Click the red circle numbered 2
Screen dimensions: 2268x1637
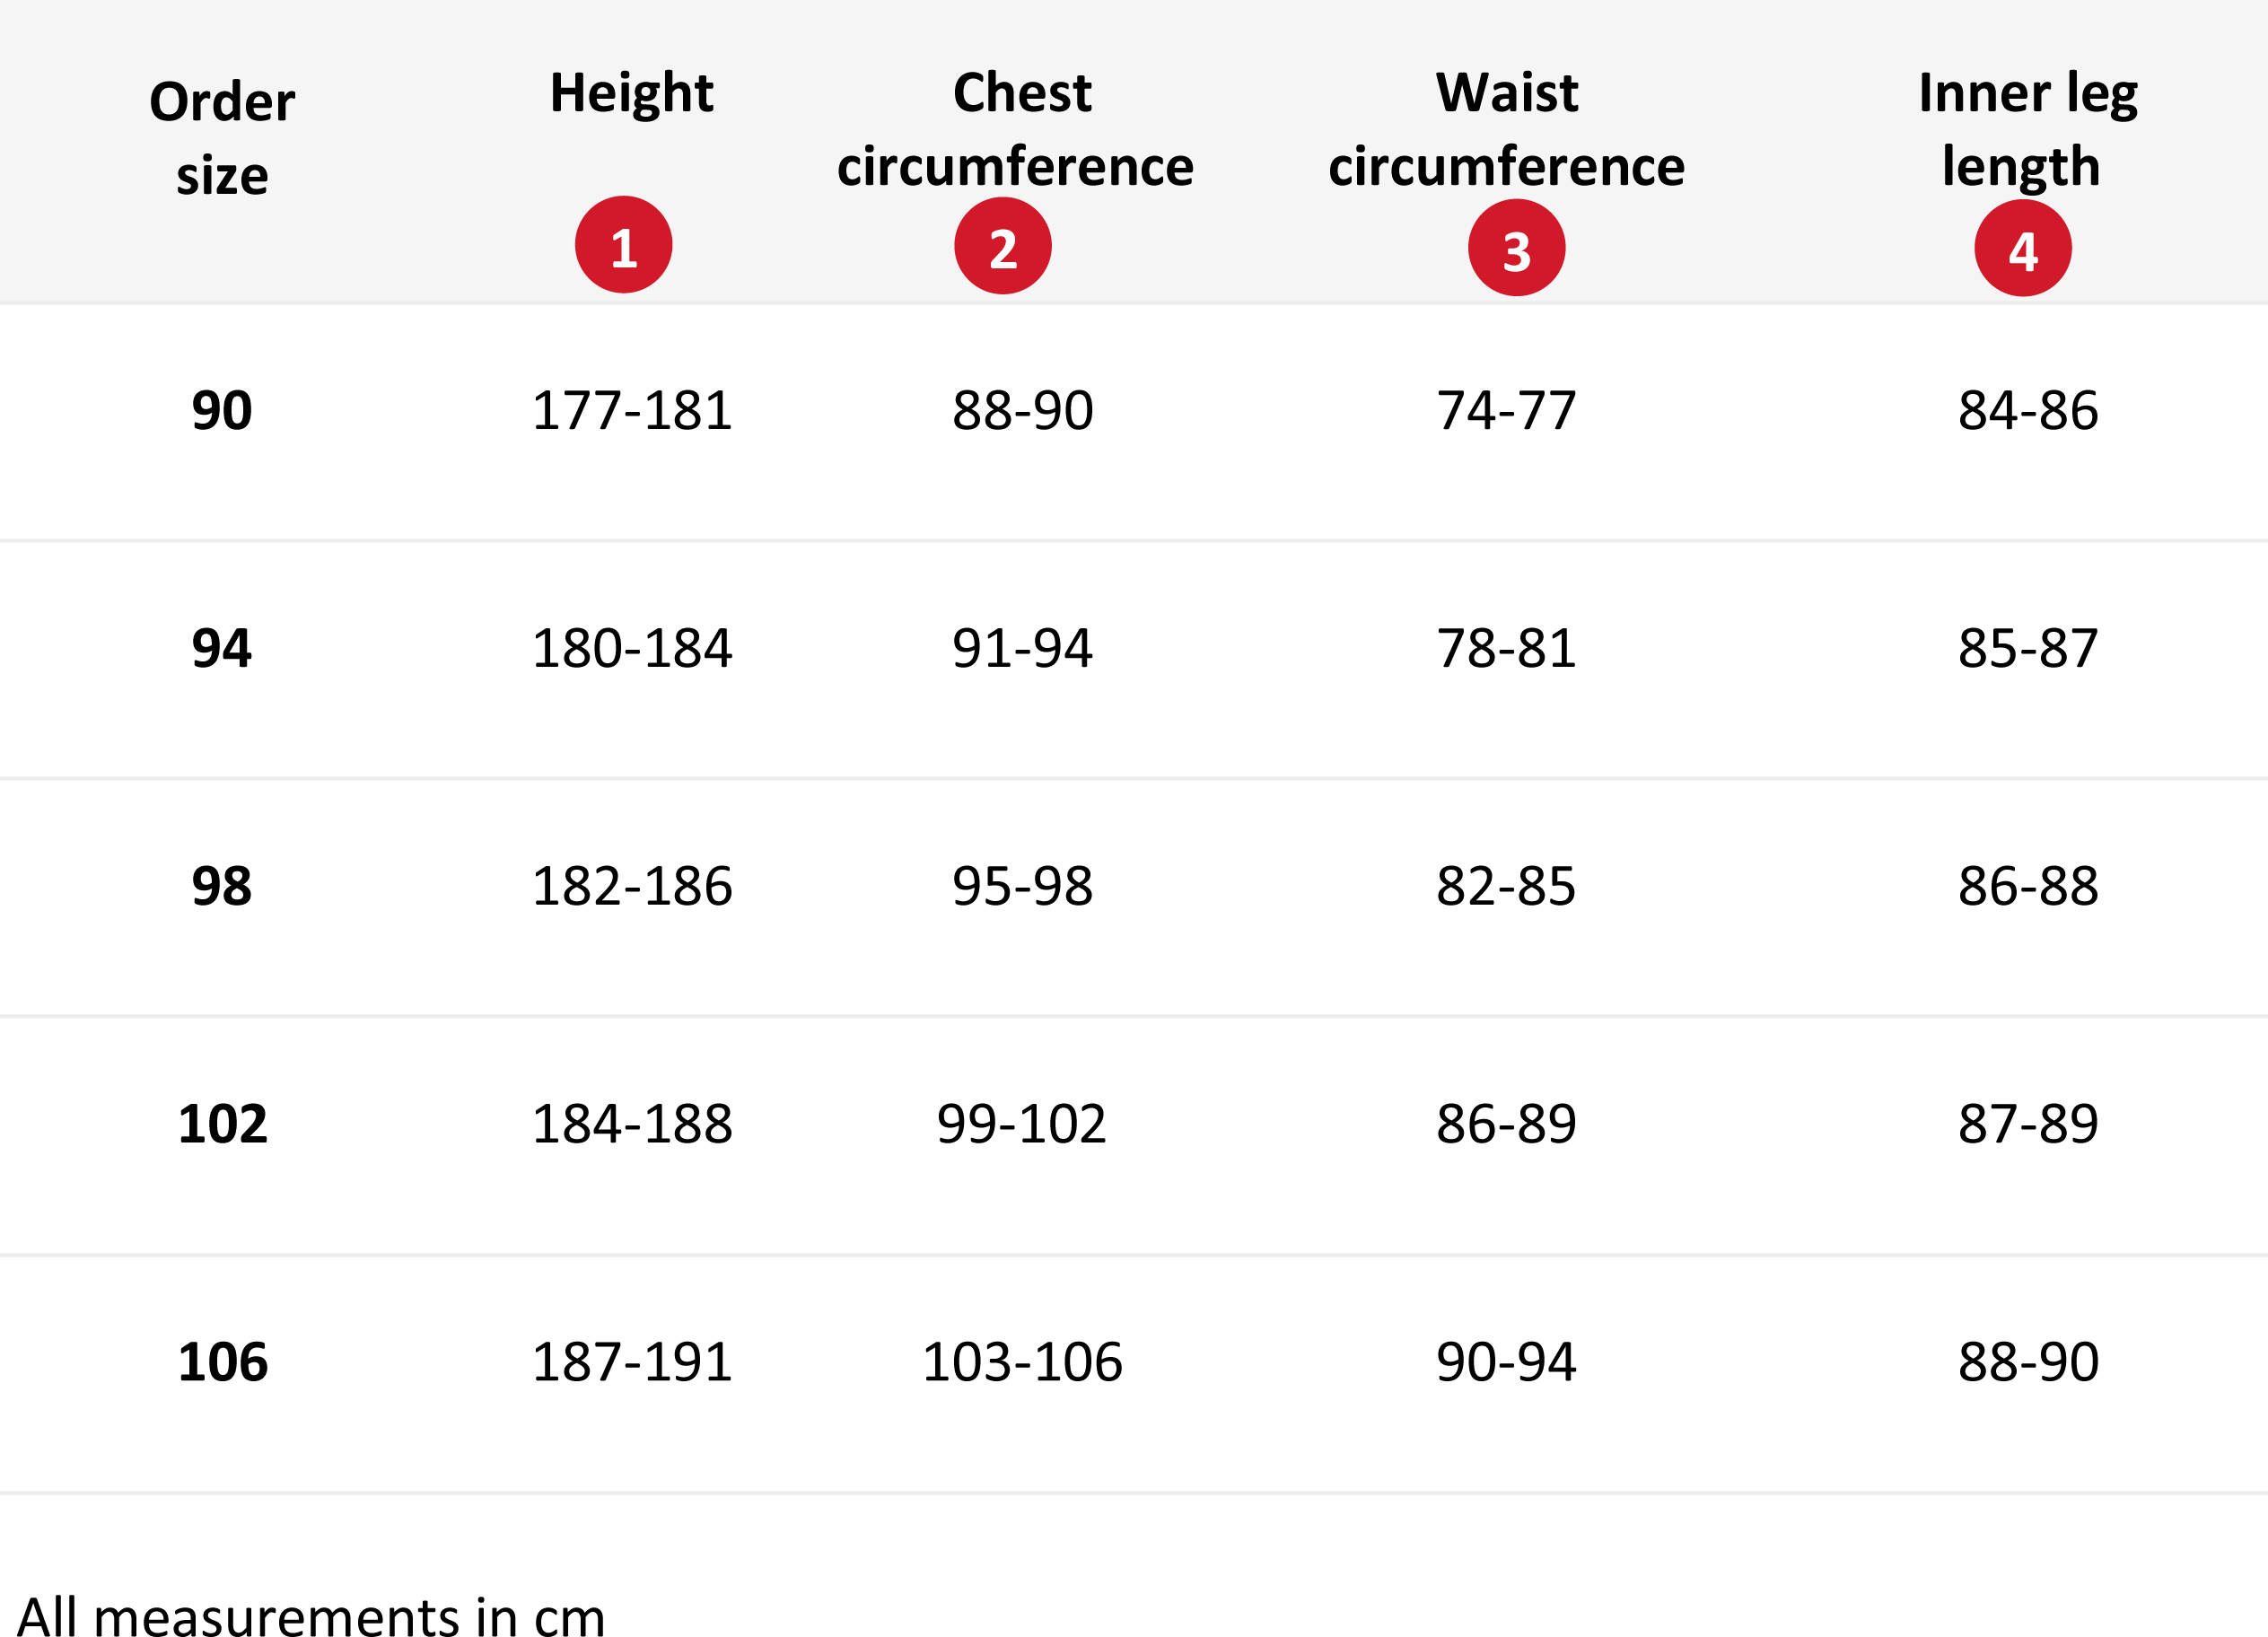click(1002, 245)
